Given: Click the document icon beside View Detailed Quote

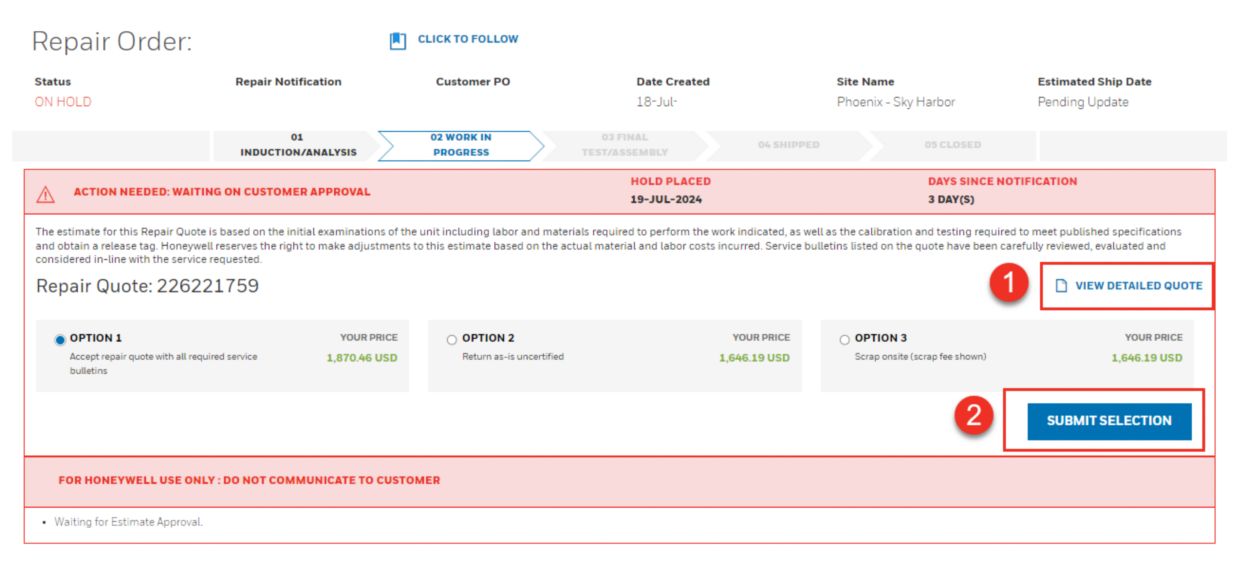Looking at the screenshot, I should (x=1062, y=286).
